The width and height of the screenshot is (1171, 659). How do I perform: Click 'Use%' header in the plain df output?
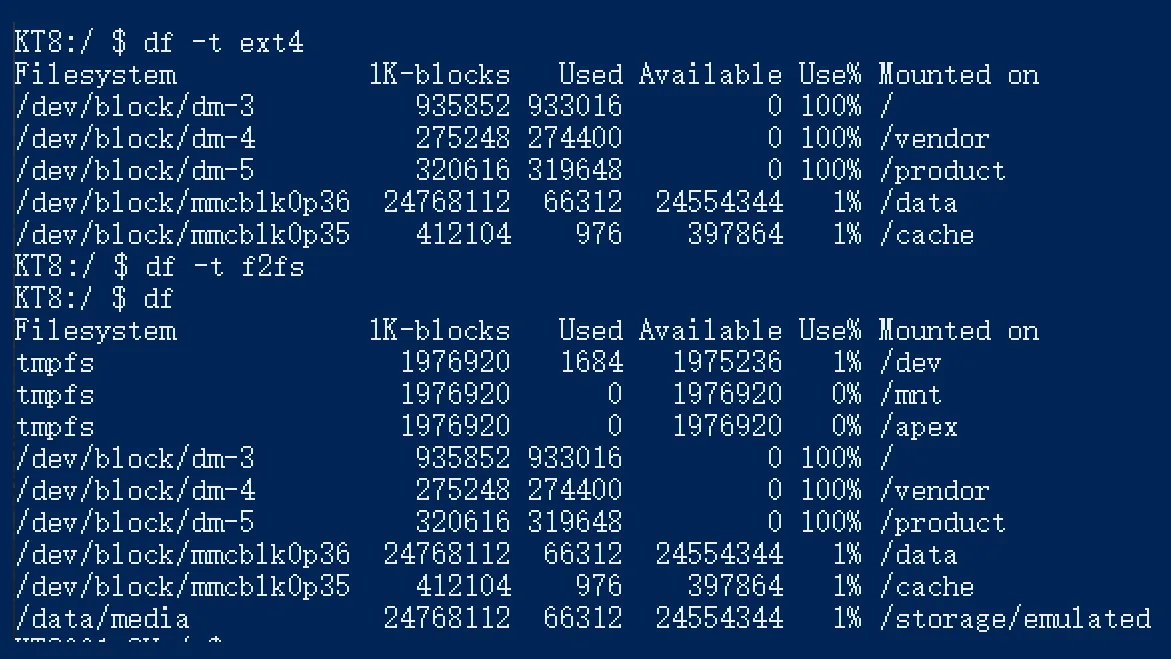829,331
